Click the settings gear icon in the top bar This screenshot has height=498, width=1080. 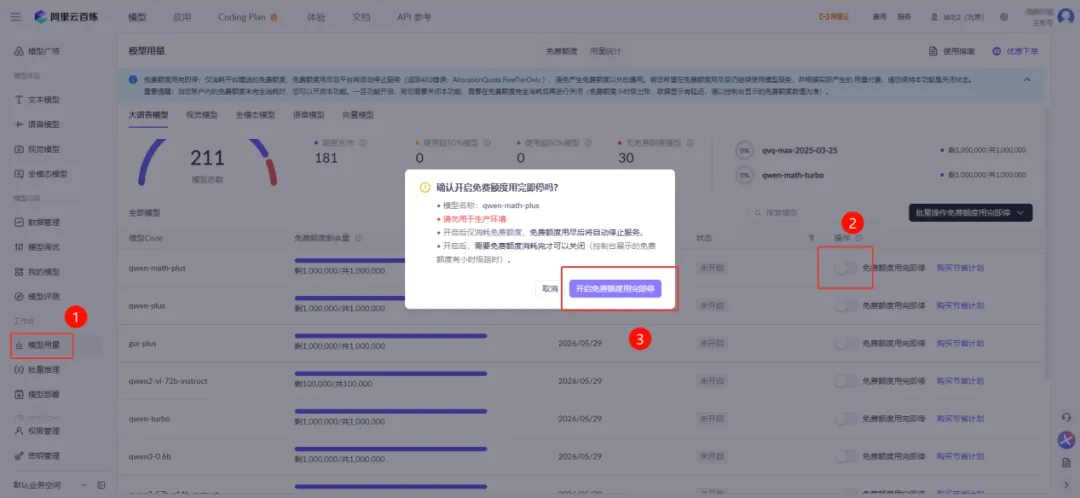(x=1004, y=17)
